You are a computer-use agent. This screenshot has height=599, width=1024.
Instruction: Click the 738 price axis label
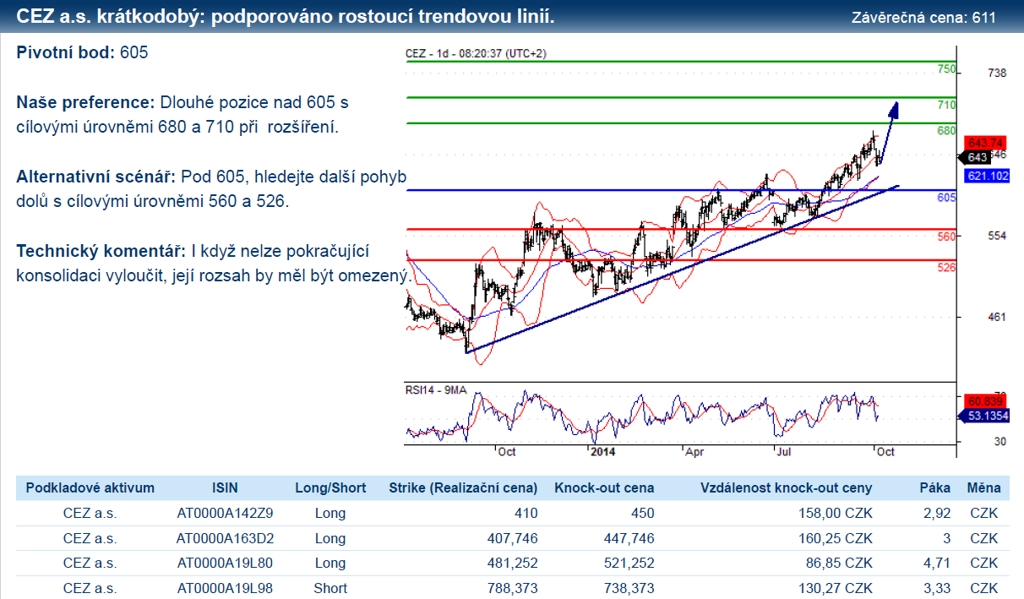pos(997,73)
